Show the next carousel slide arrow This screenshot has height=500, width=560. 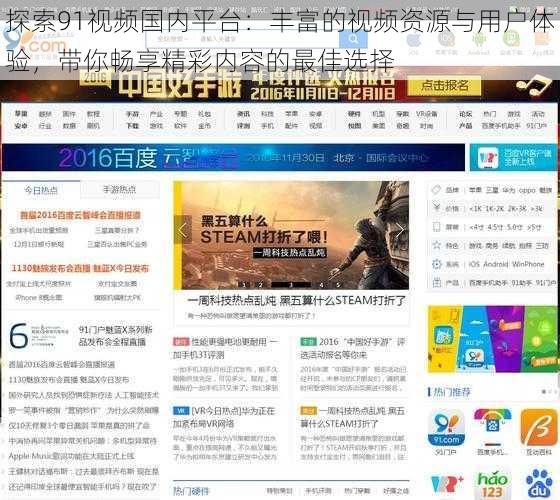coord(400,230)
